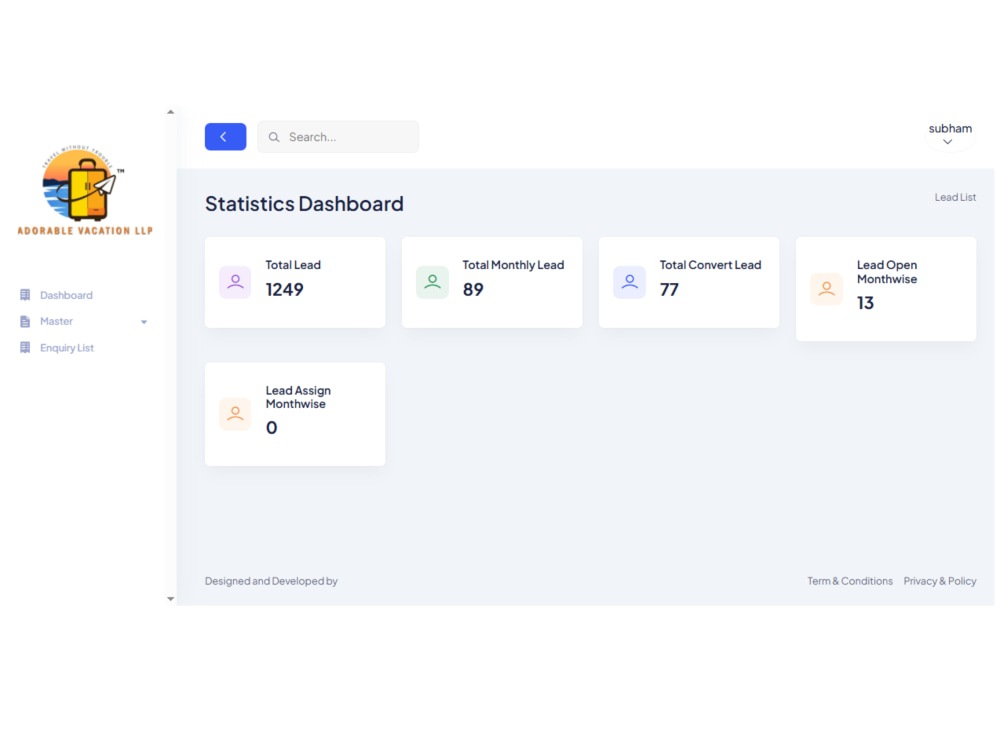Click the Lead List breadcrumb link
Screen dimensions: 1000x750
955,197
